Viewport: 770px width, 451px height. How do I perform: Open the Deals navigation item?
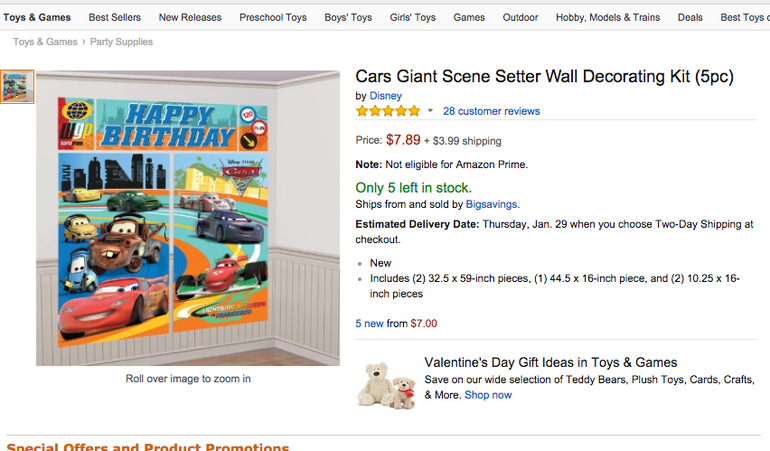tap(690, 17)
